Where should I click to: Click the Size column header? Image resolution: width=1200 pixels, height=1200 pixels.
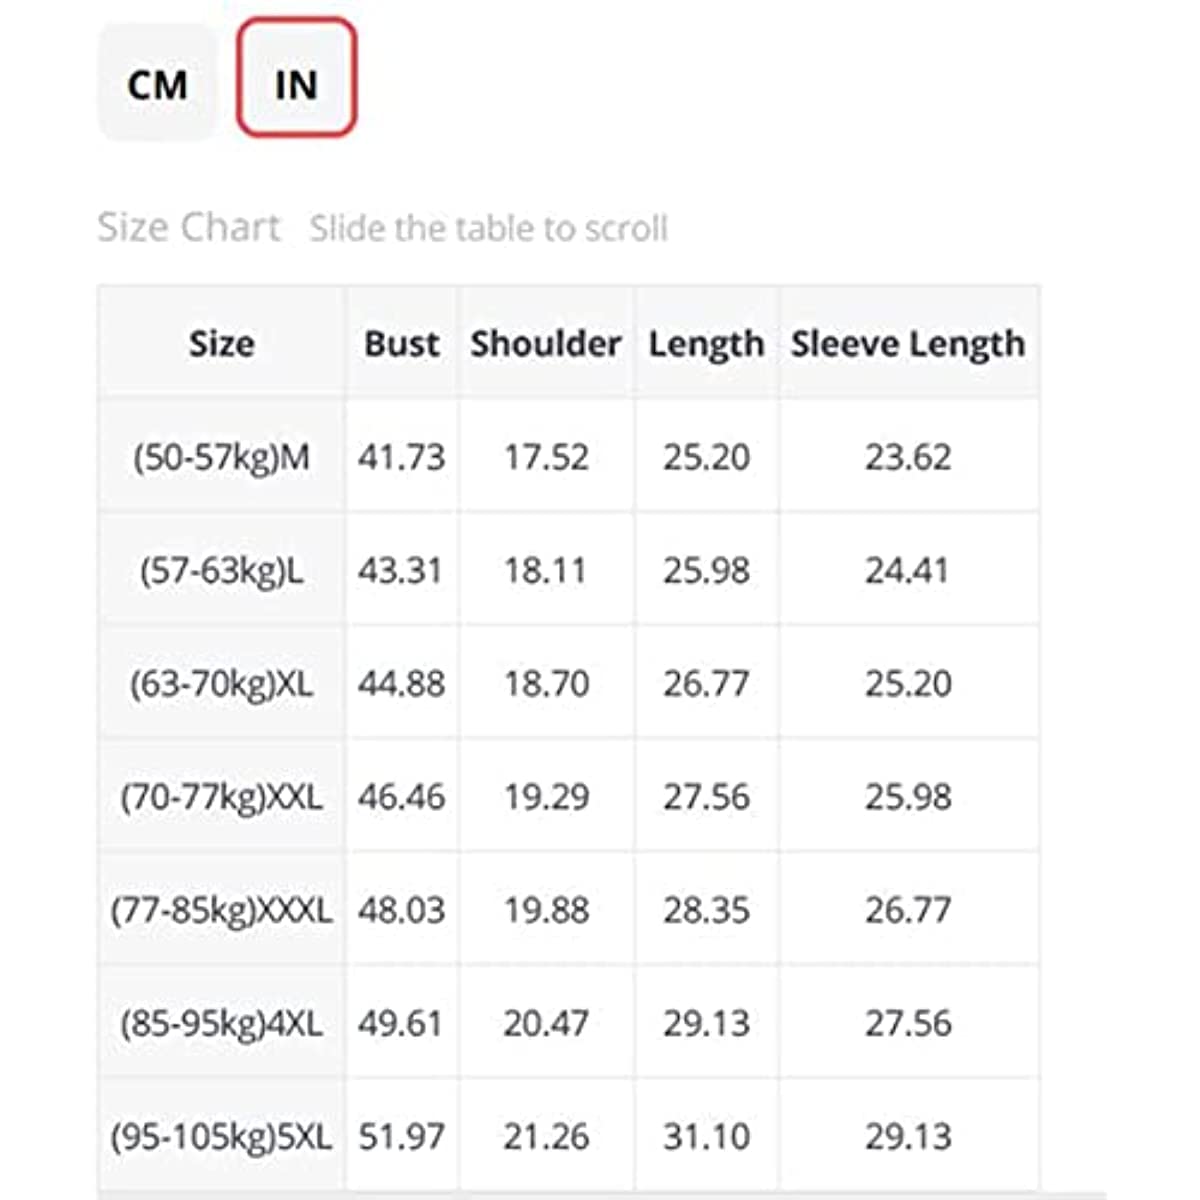pyautogui.click(x=221, y=343)
